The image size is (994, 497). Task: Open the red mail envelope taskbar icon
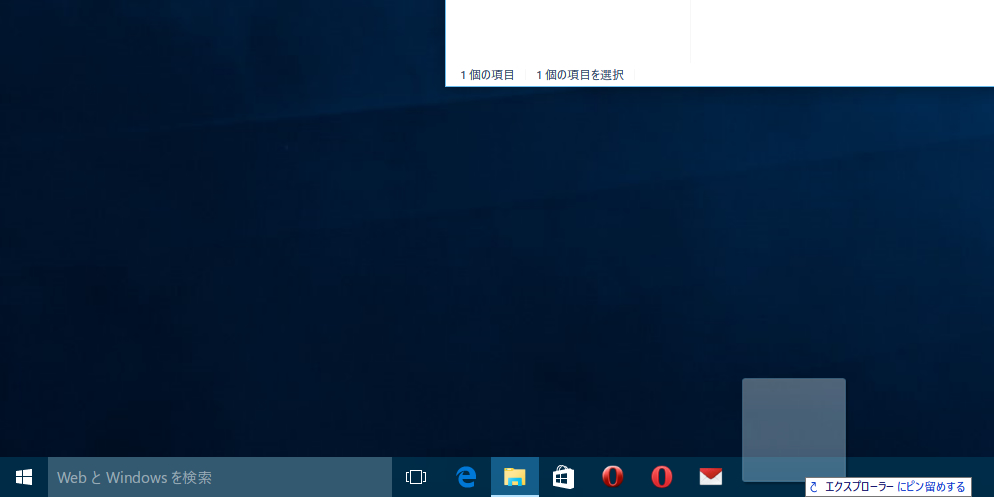click(711, 477)
